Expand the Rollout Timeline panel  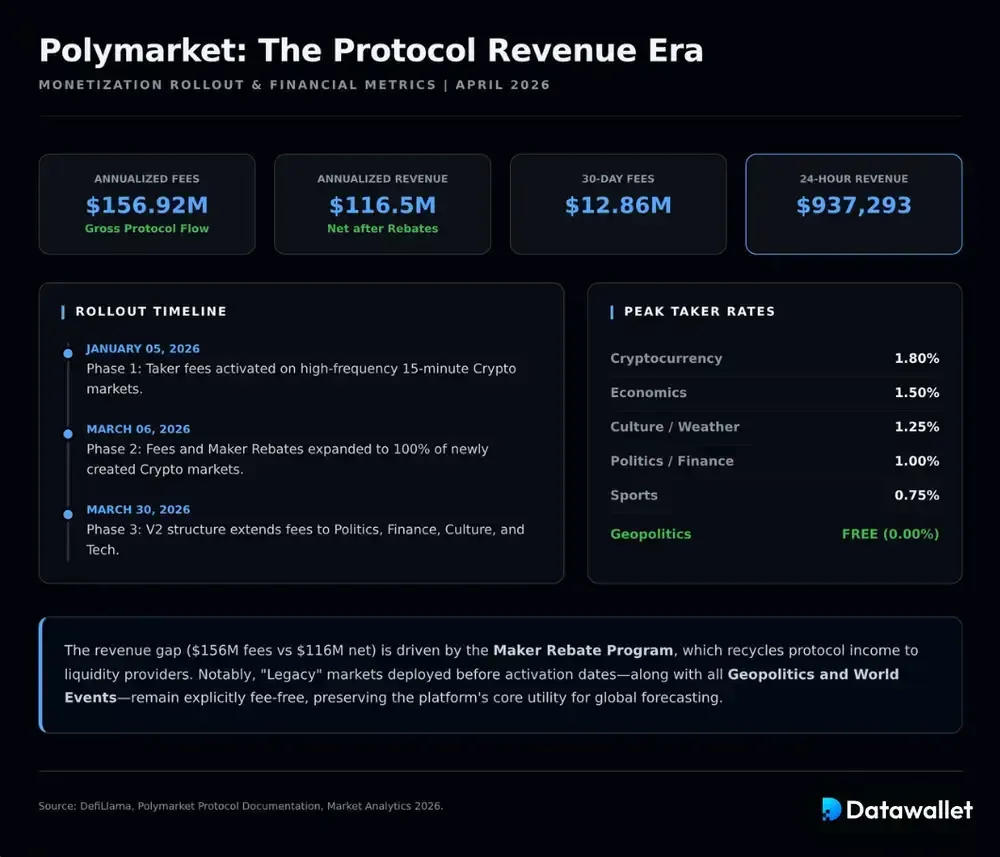pos(300,433)
